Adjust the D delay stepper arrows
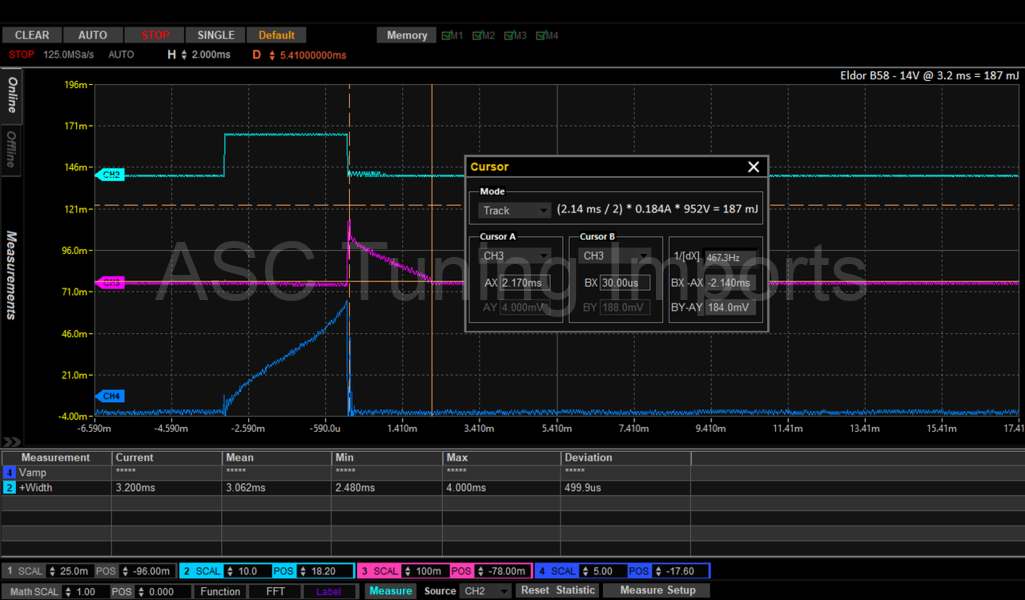This screenshot has height=600, width=1025. pos(272,56)
